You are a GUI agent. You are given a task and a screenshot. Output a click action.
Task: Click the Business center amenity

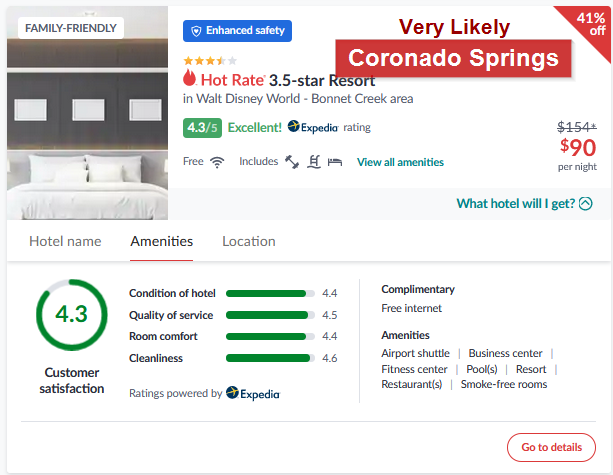click(505, 353)
